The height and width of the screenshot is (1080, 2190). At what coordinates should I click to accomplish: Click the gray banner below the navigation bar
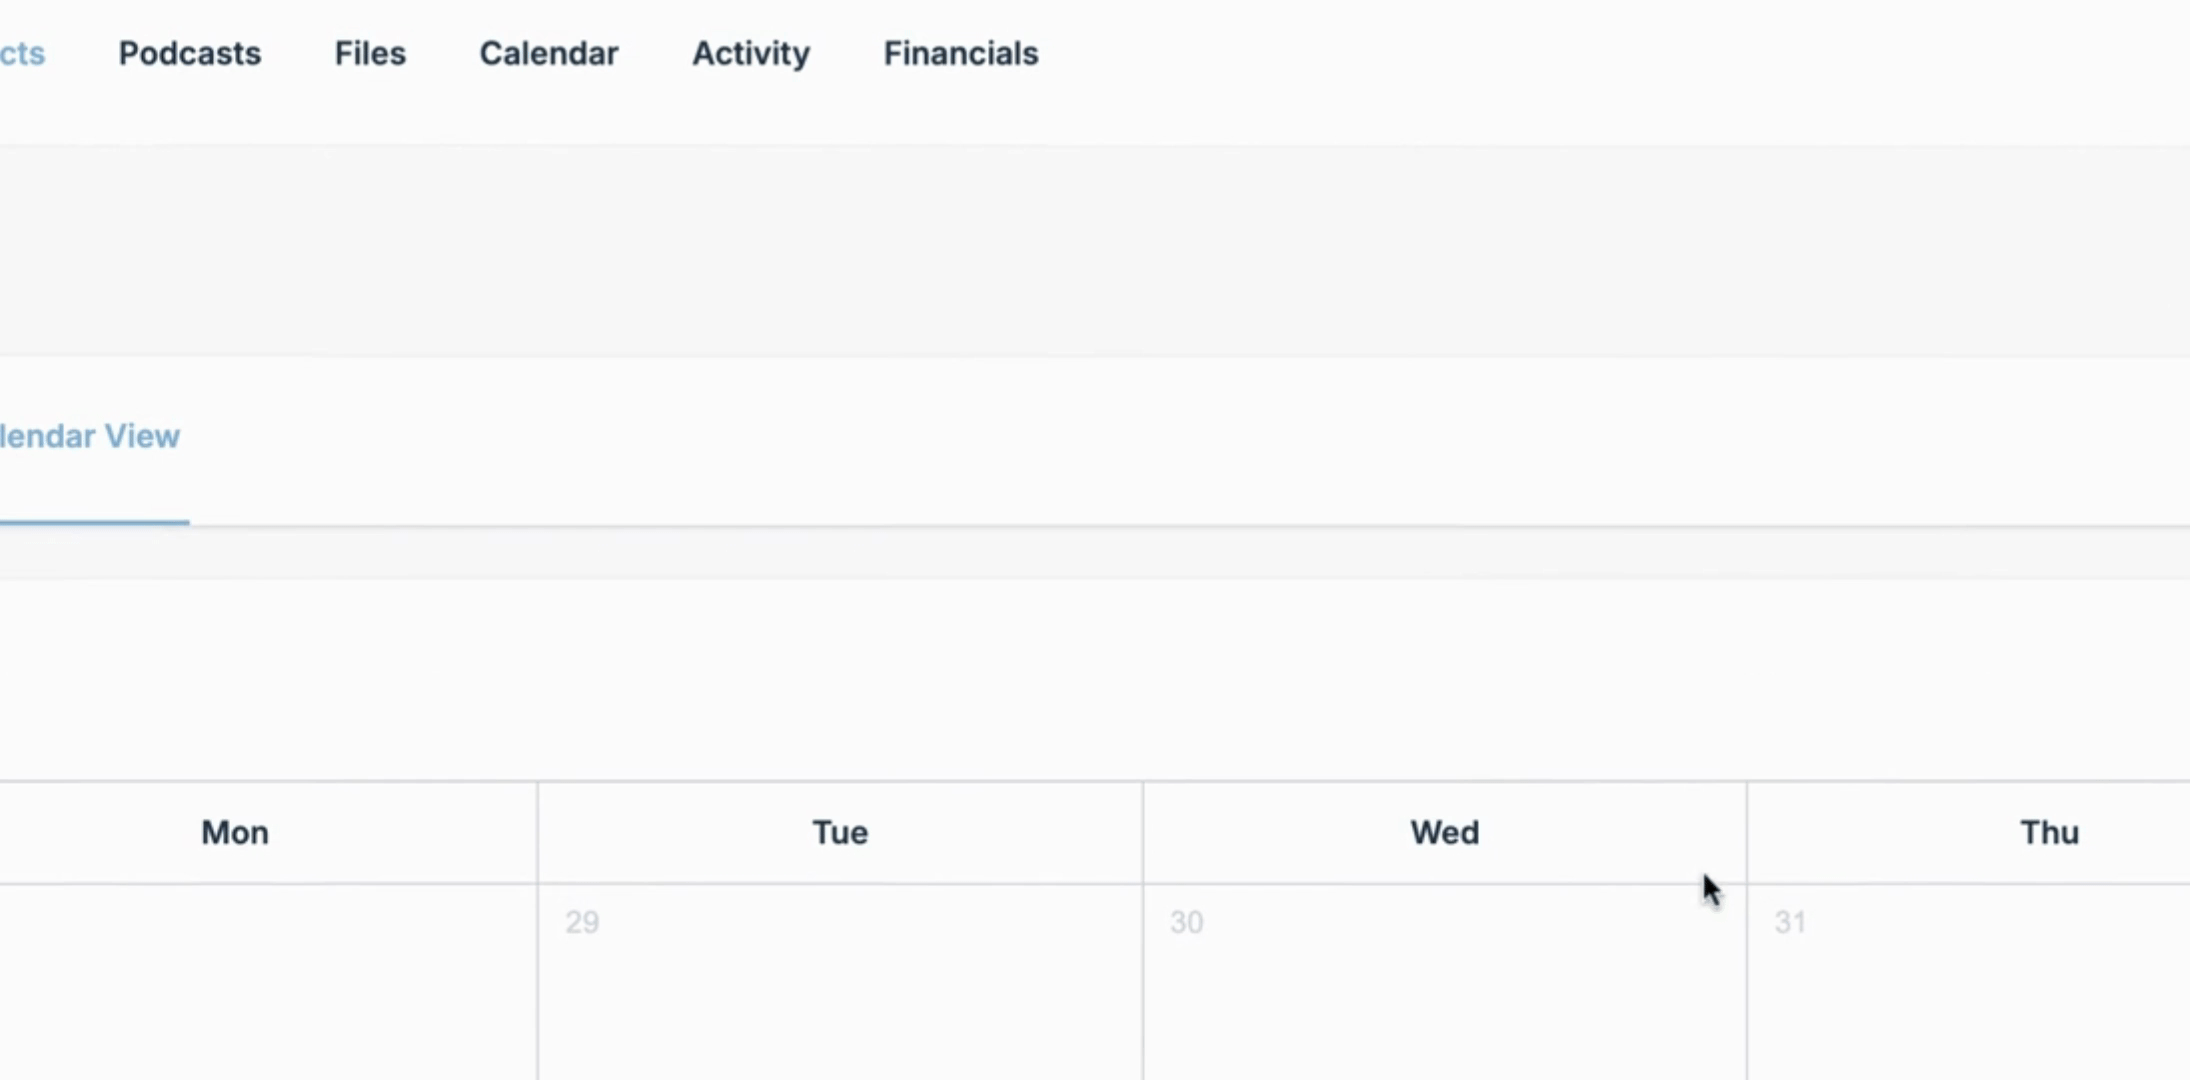pyautogui.click(x=1095, y=251)
